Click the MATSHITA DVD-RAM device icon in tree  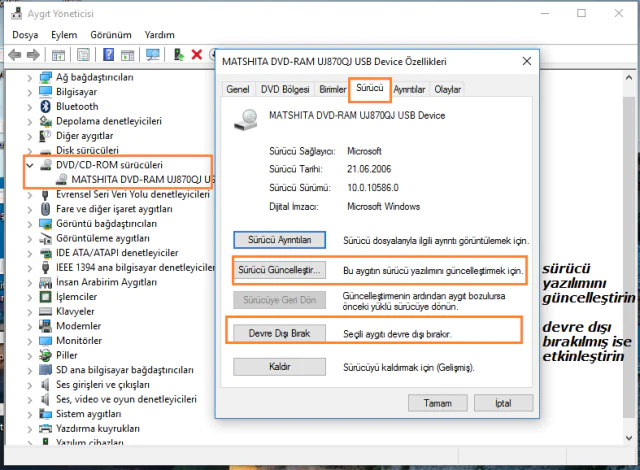pos(61,180)
